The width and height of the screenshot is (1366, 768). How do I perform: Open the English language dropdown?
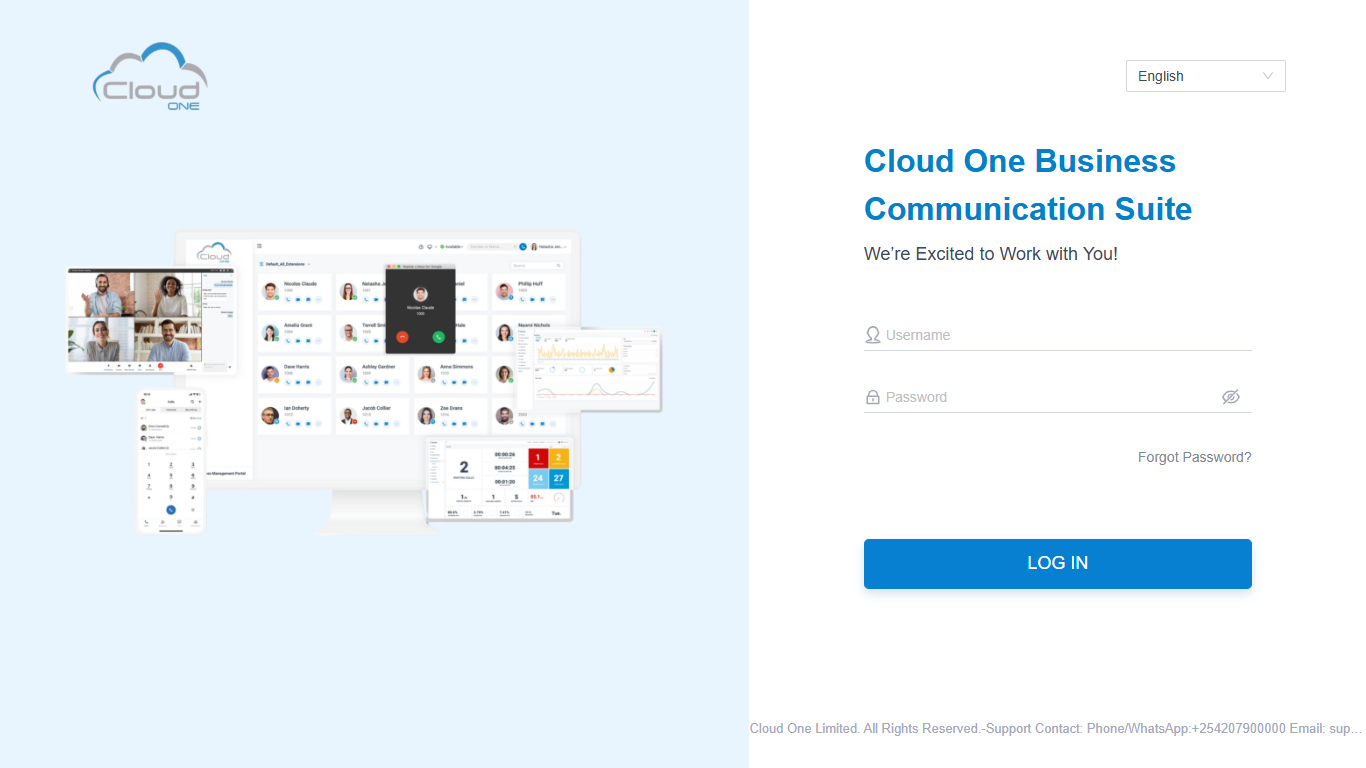tap(1205, 76)
